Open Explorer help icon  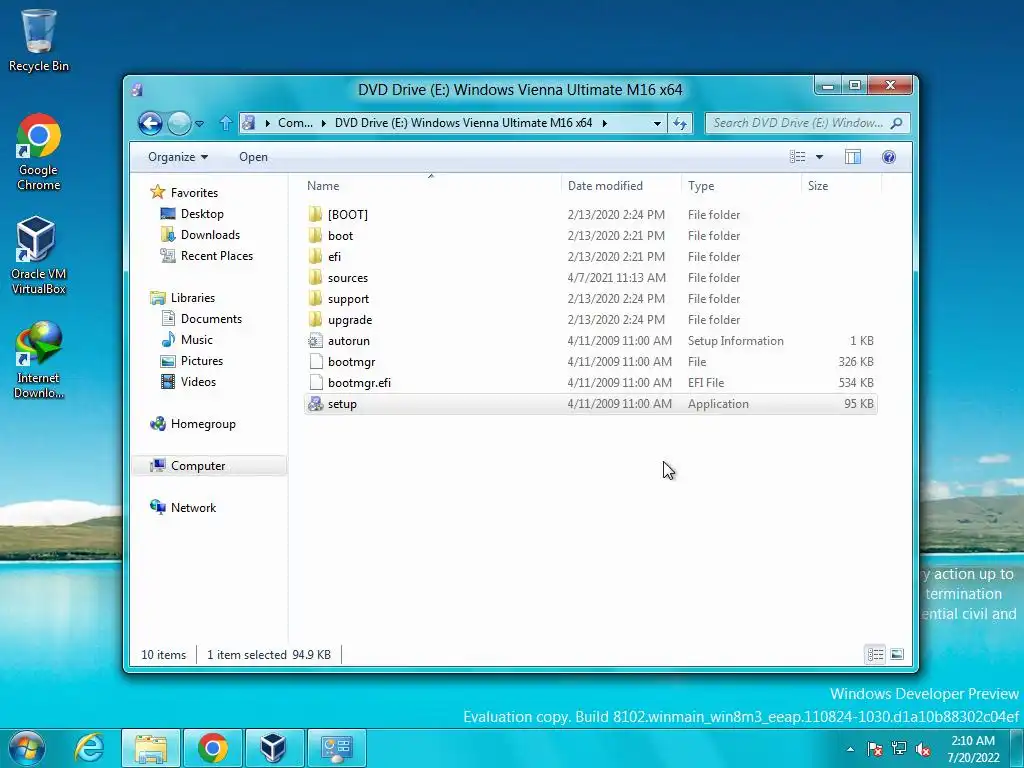point(889,157)
